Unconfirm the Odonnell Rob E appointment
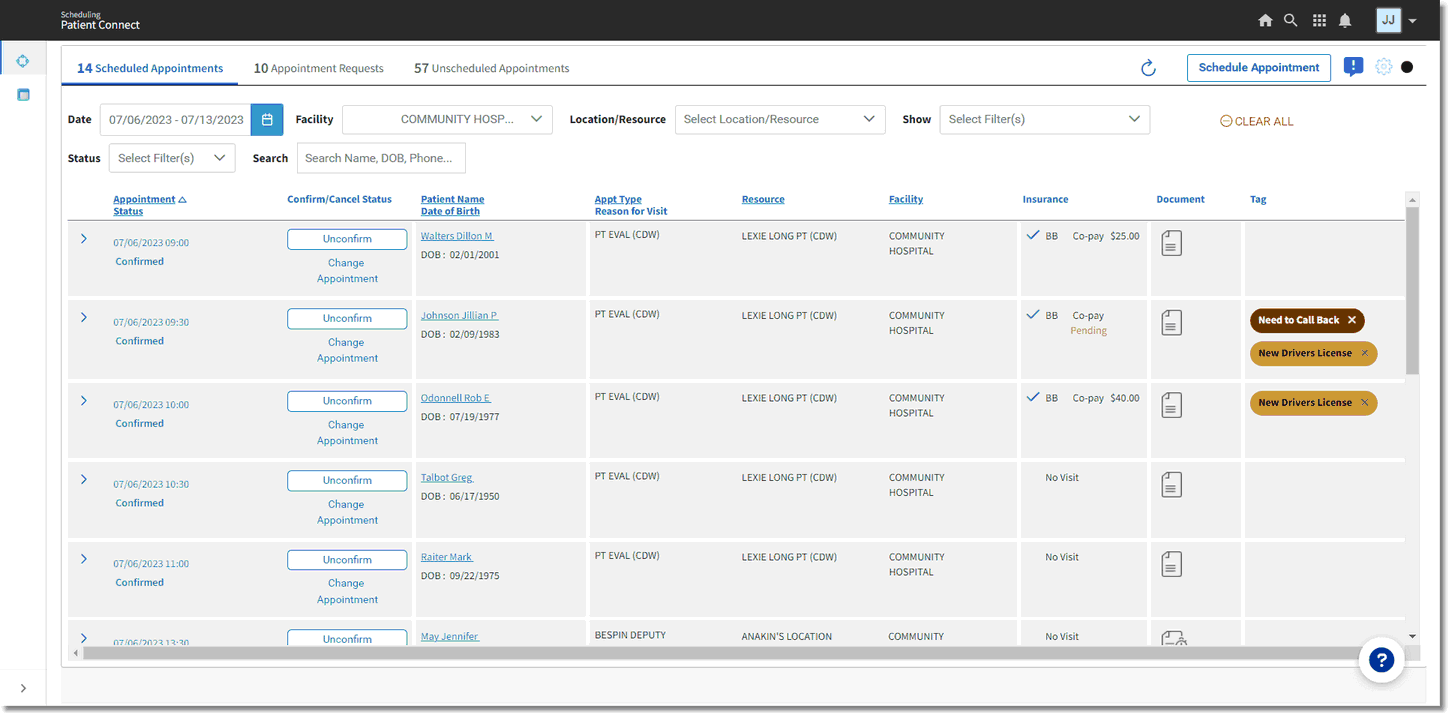Image resolution: width=1449 pixels, height=715 pixels. pos(347,401)
